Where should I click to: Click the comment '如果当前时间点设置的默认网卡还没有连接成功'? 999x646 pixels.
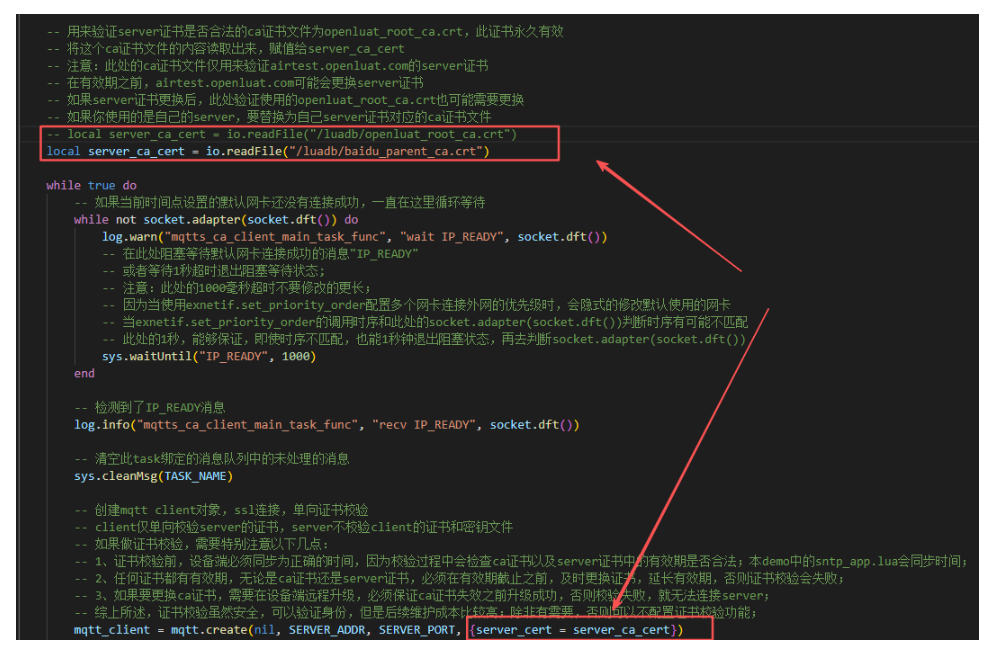(279, 203)
